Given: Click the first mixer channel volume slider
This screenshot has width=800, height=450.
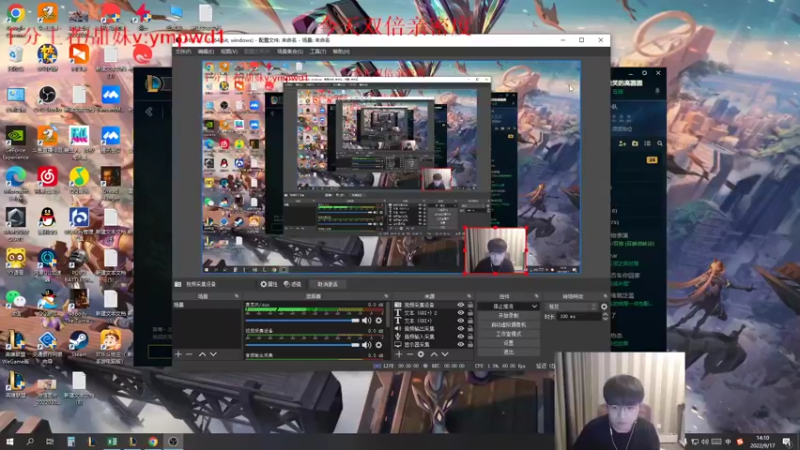Looking at the screenshot, I should coord(303,320).
